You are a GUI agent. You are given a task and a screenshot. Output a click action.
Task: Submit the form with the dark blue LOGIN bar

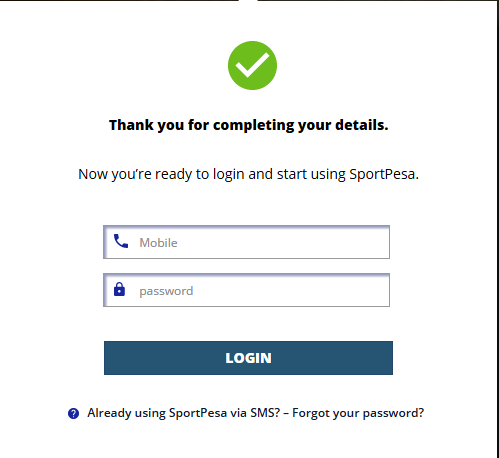click(248, 358)
